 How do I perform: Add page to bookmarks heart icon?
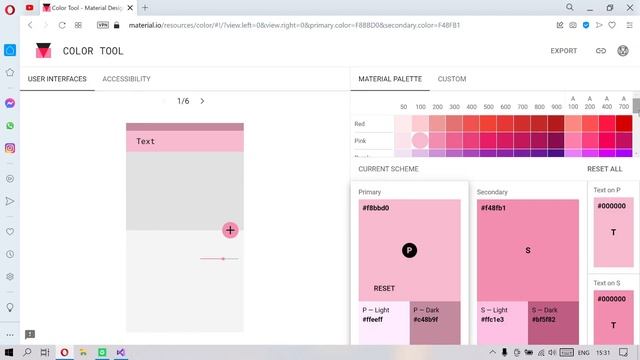tap(612, 25)
